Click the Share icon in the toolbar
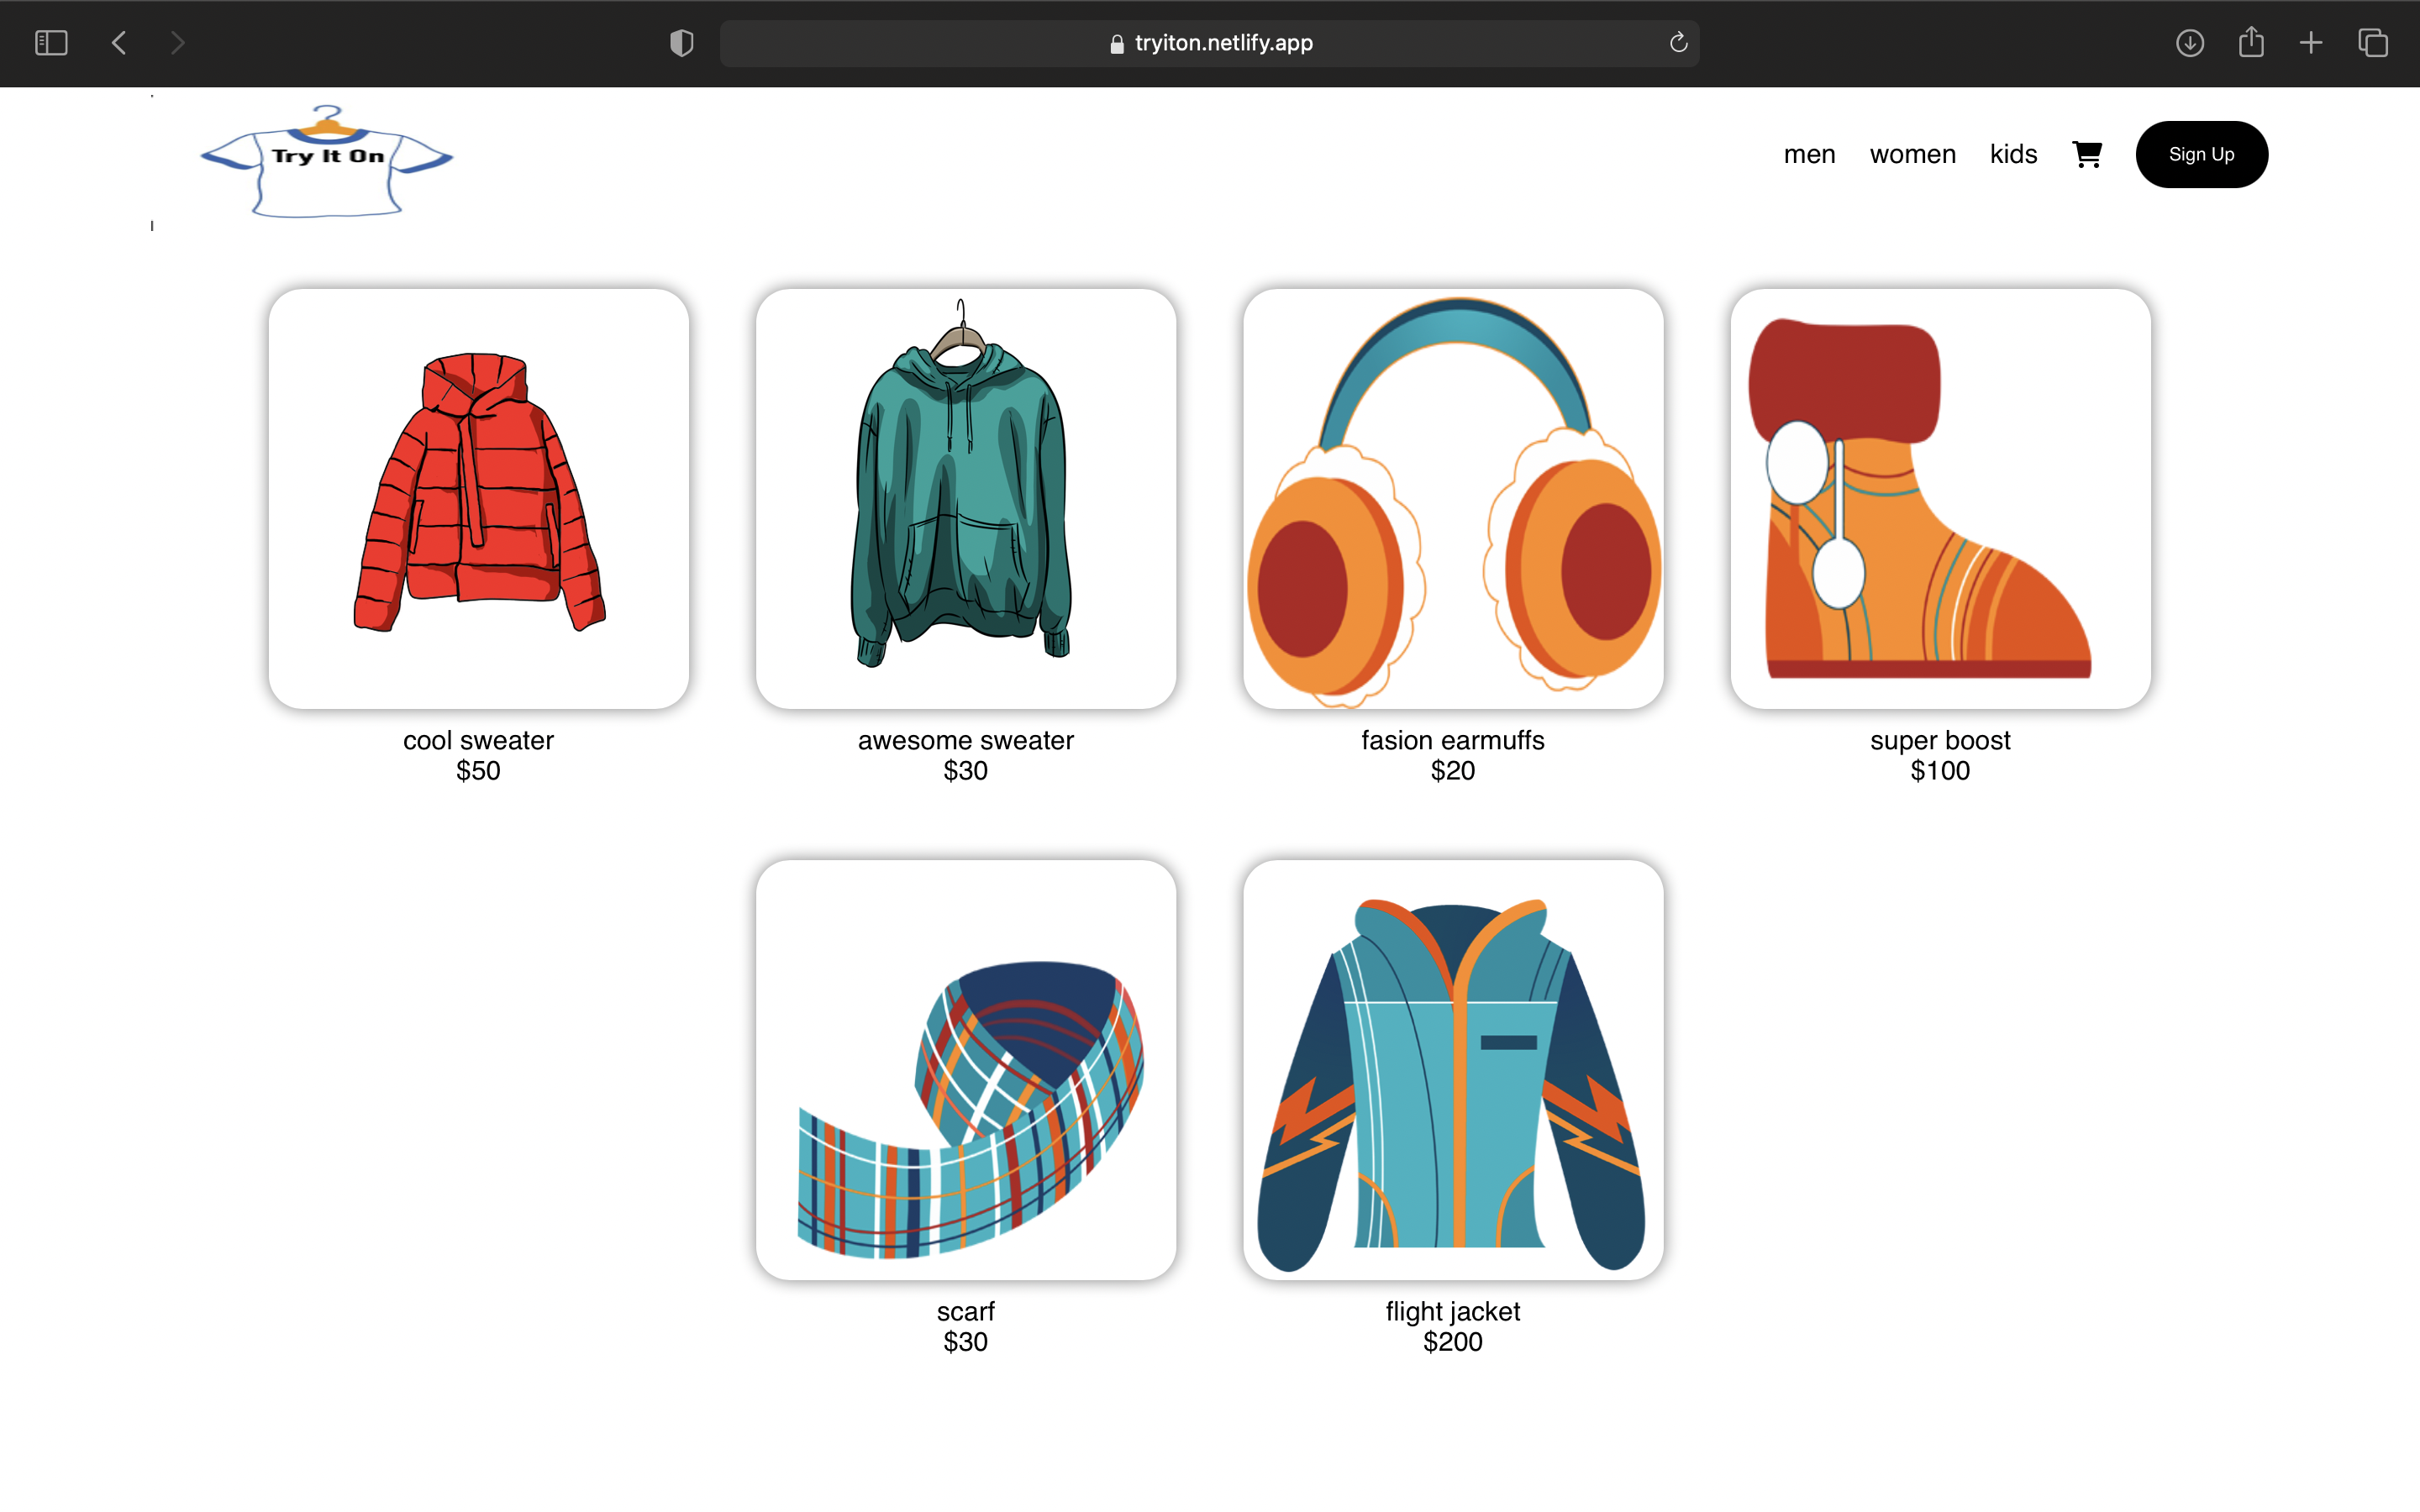Screen dimensions: 2420x1512 (x=2251, y=43)
